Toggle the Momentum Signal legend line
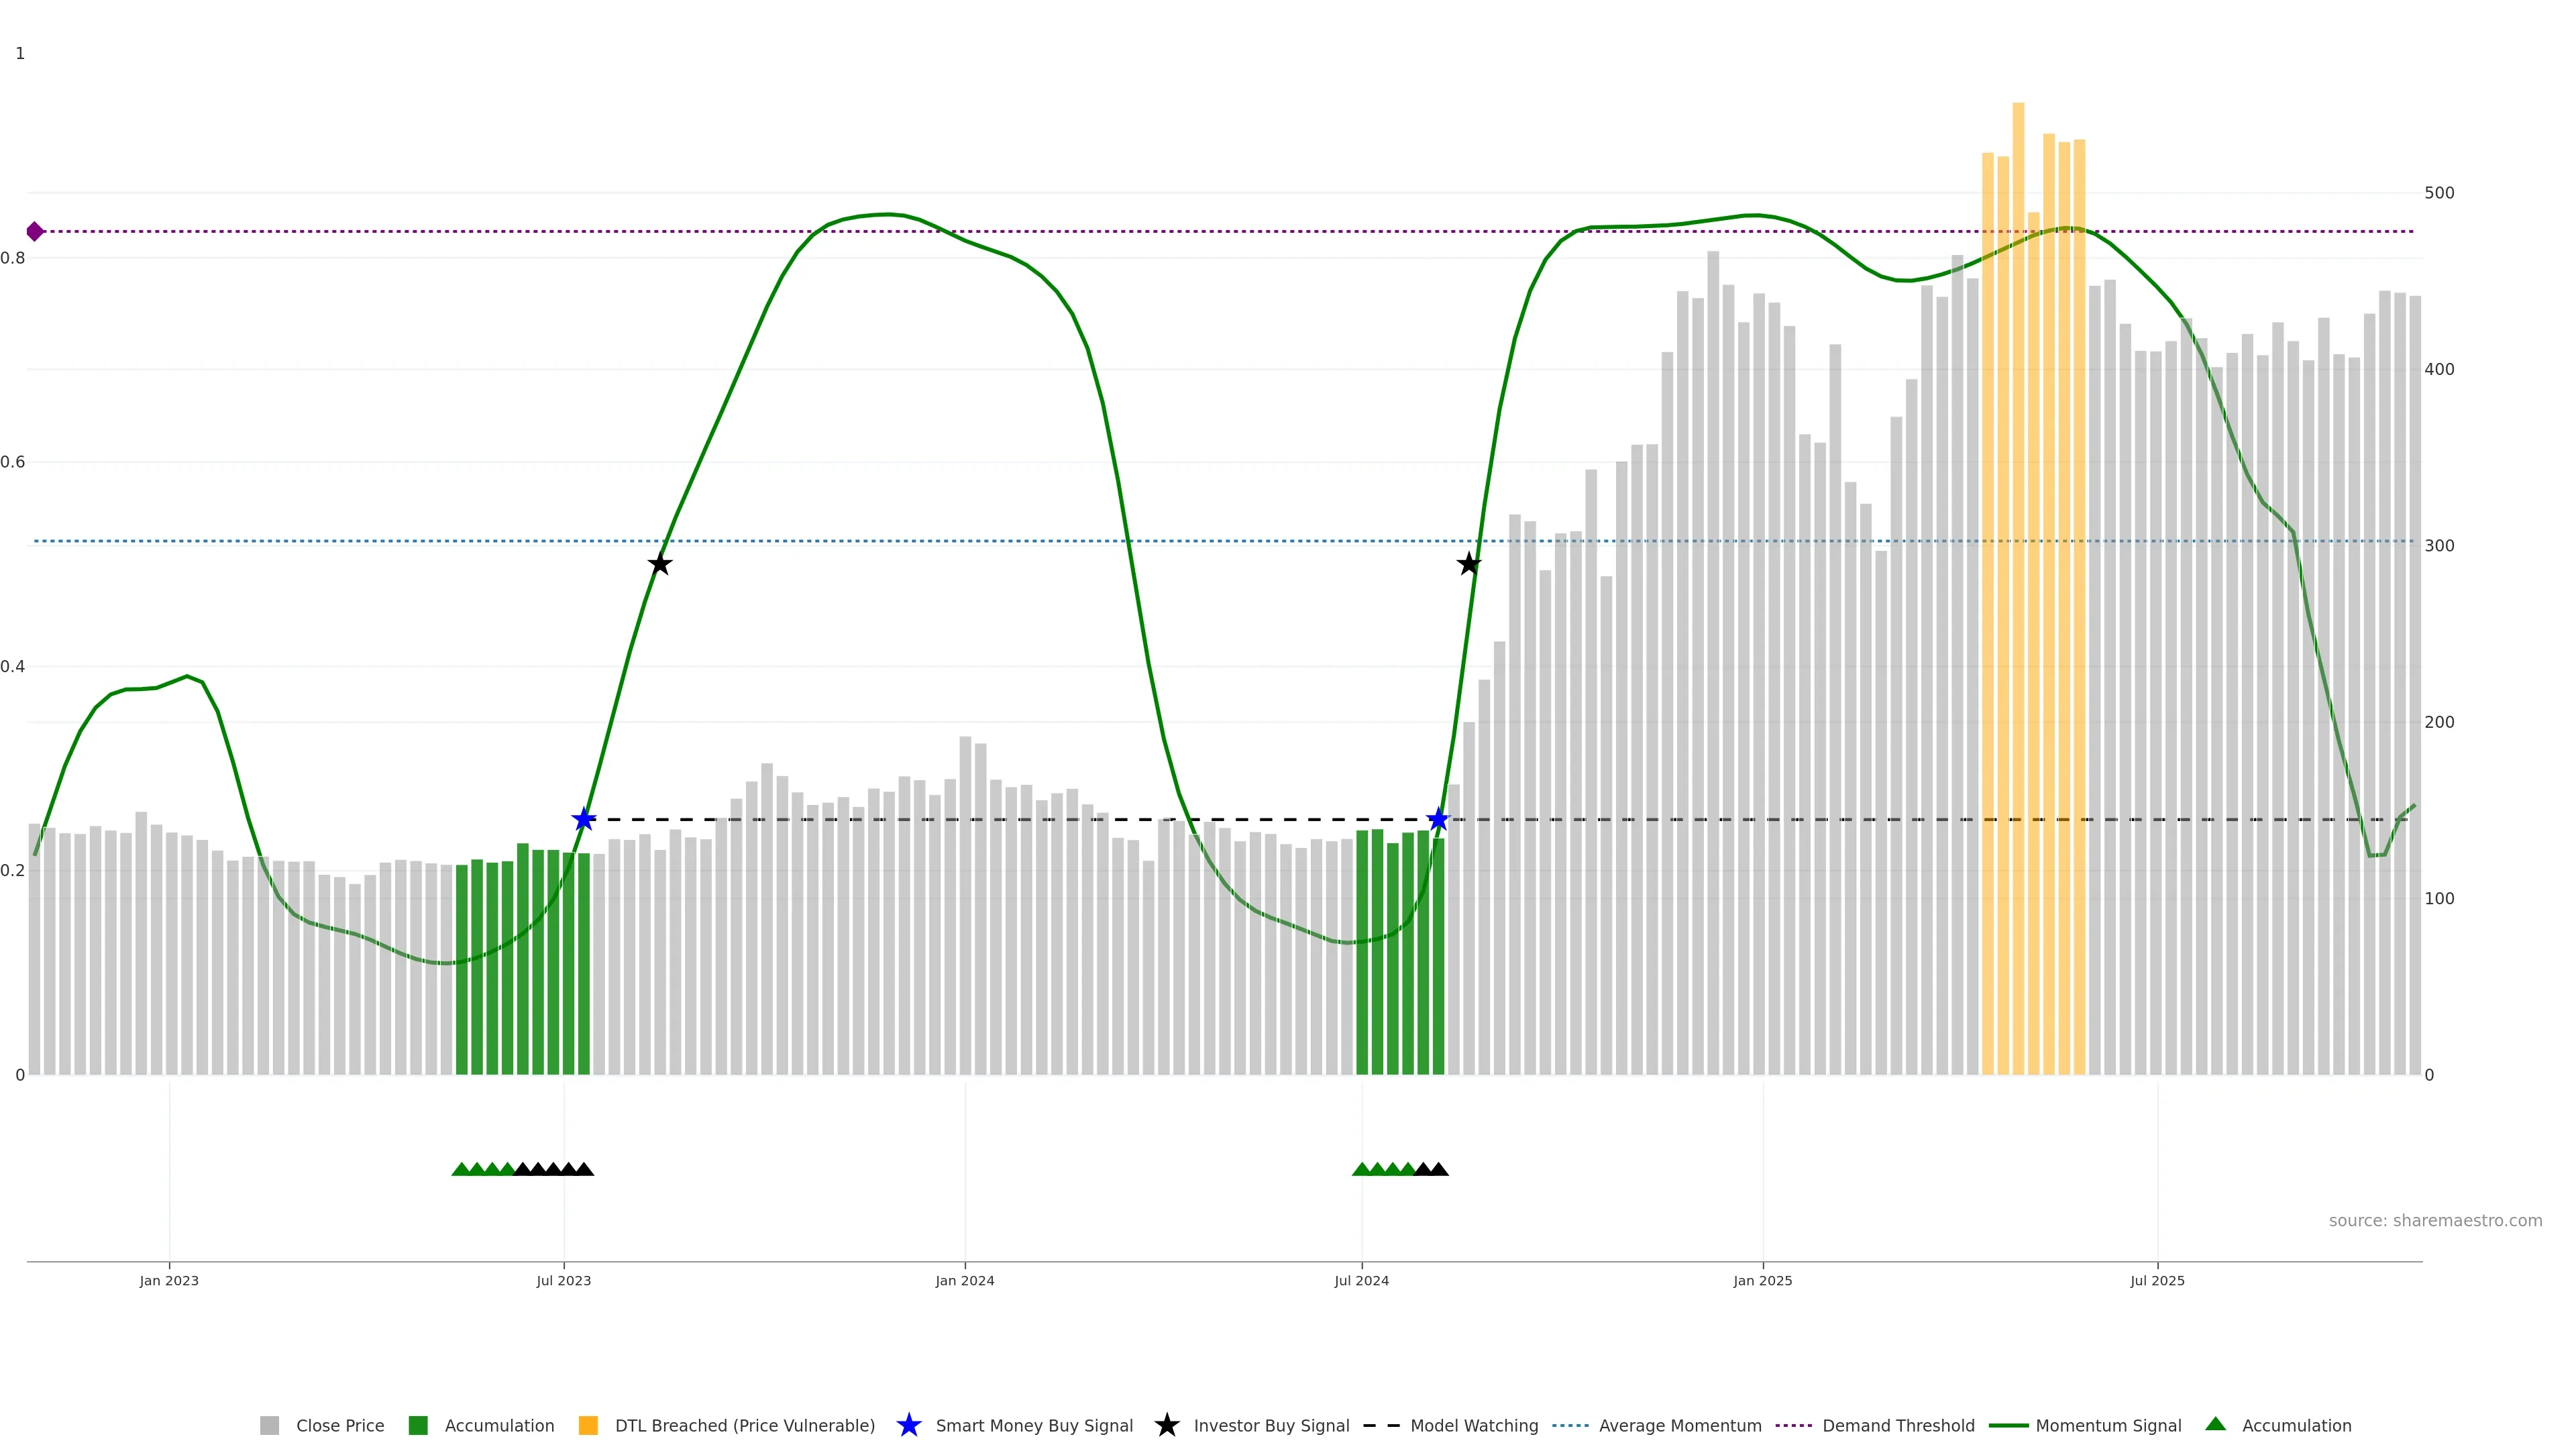 point(2008,1426)
